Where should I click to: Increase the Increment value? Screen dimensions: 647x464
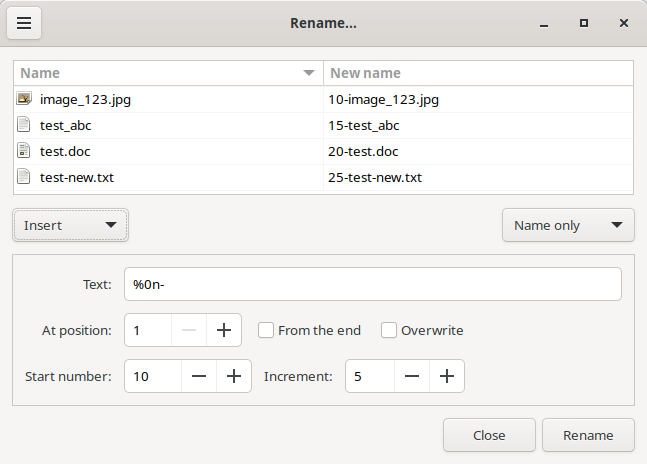pyautogui.click(x=446, y=376)
